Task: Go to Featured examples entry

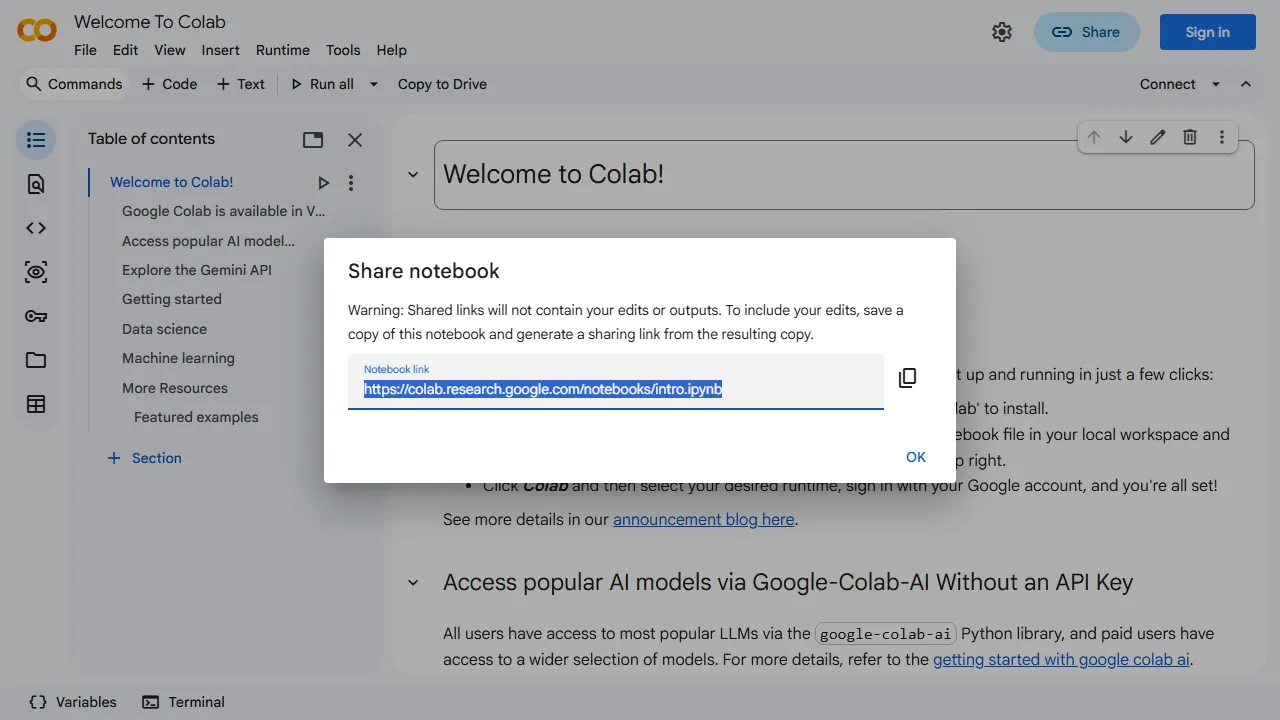Action: coord(196,417)
